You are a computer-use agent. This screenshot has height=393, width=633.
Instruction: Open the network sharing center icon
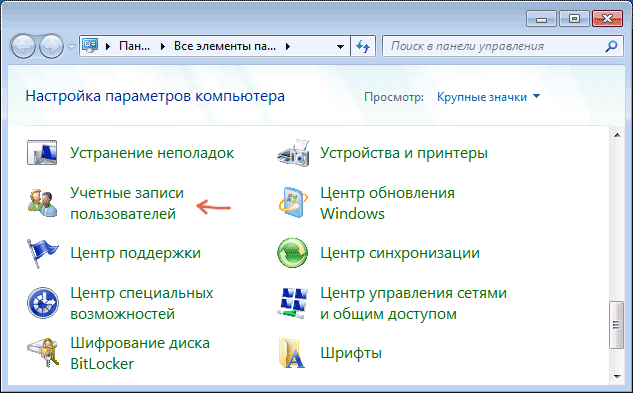[293, 303]
